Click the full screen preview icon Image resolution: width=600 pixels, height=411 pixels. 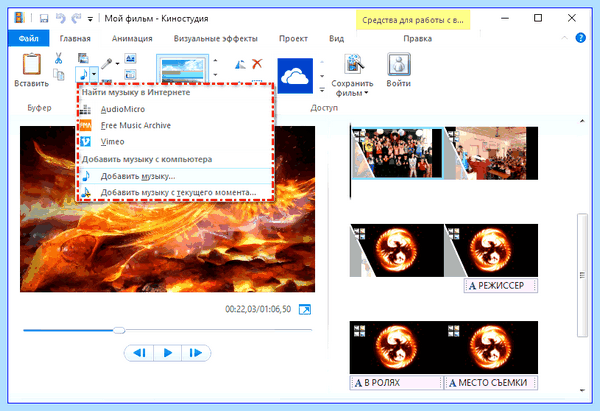[305, 309]
